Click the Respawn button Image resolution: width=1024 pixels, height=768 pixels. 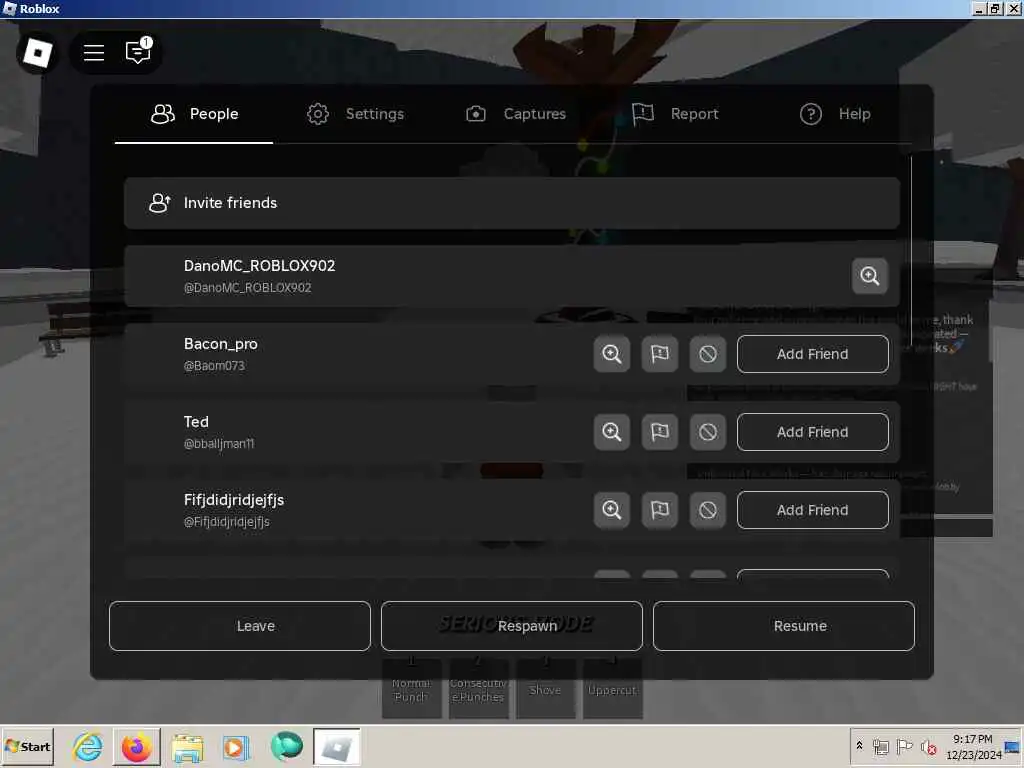511,626
